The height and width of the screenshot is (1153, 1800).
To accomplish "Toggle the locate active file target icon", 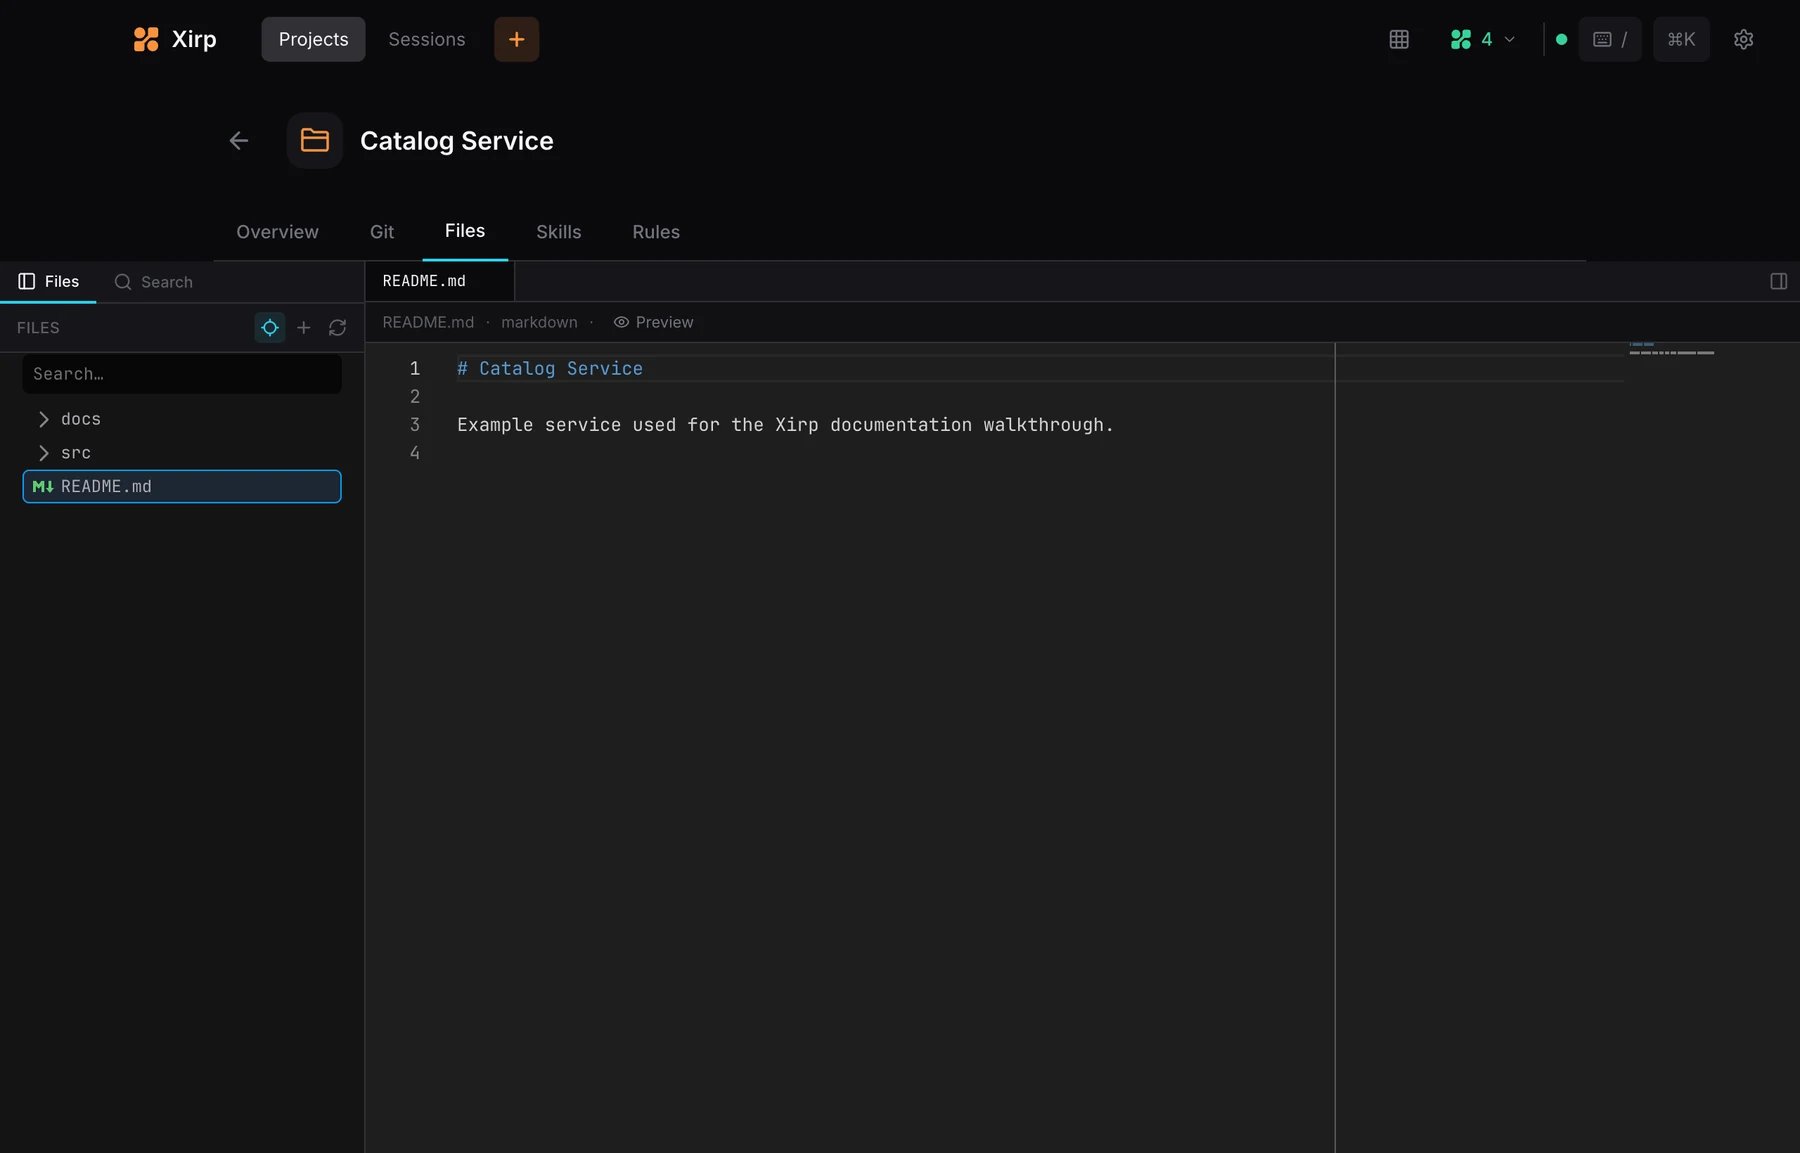I will [270, 328].
